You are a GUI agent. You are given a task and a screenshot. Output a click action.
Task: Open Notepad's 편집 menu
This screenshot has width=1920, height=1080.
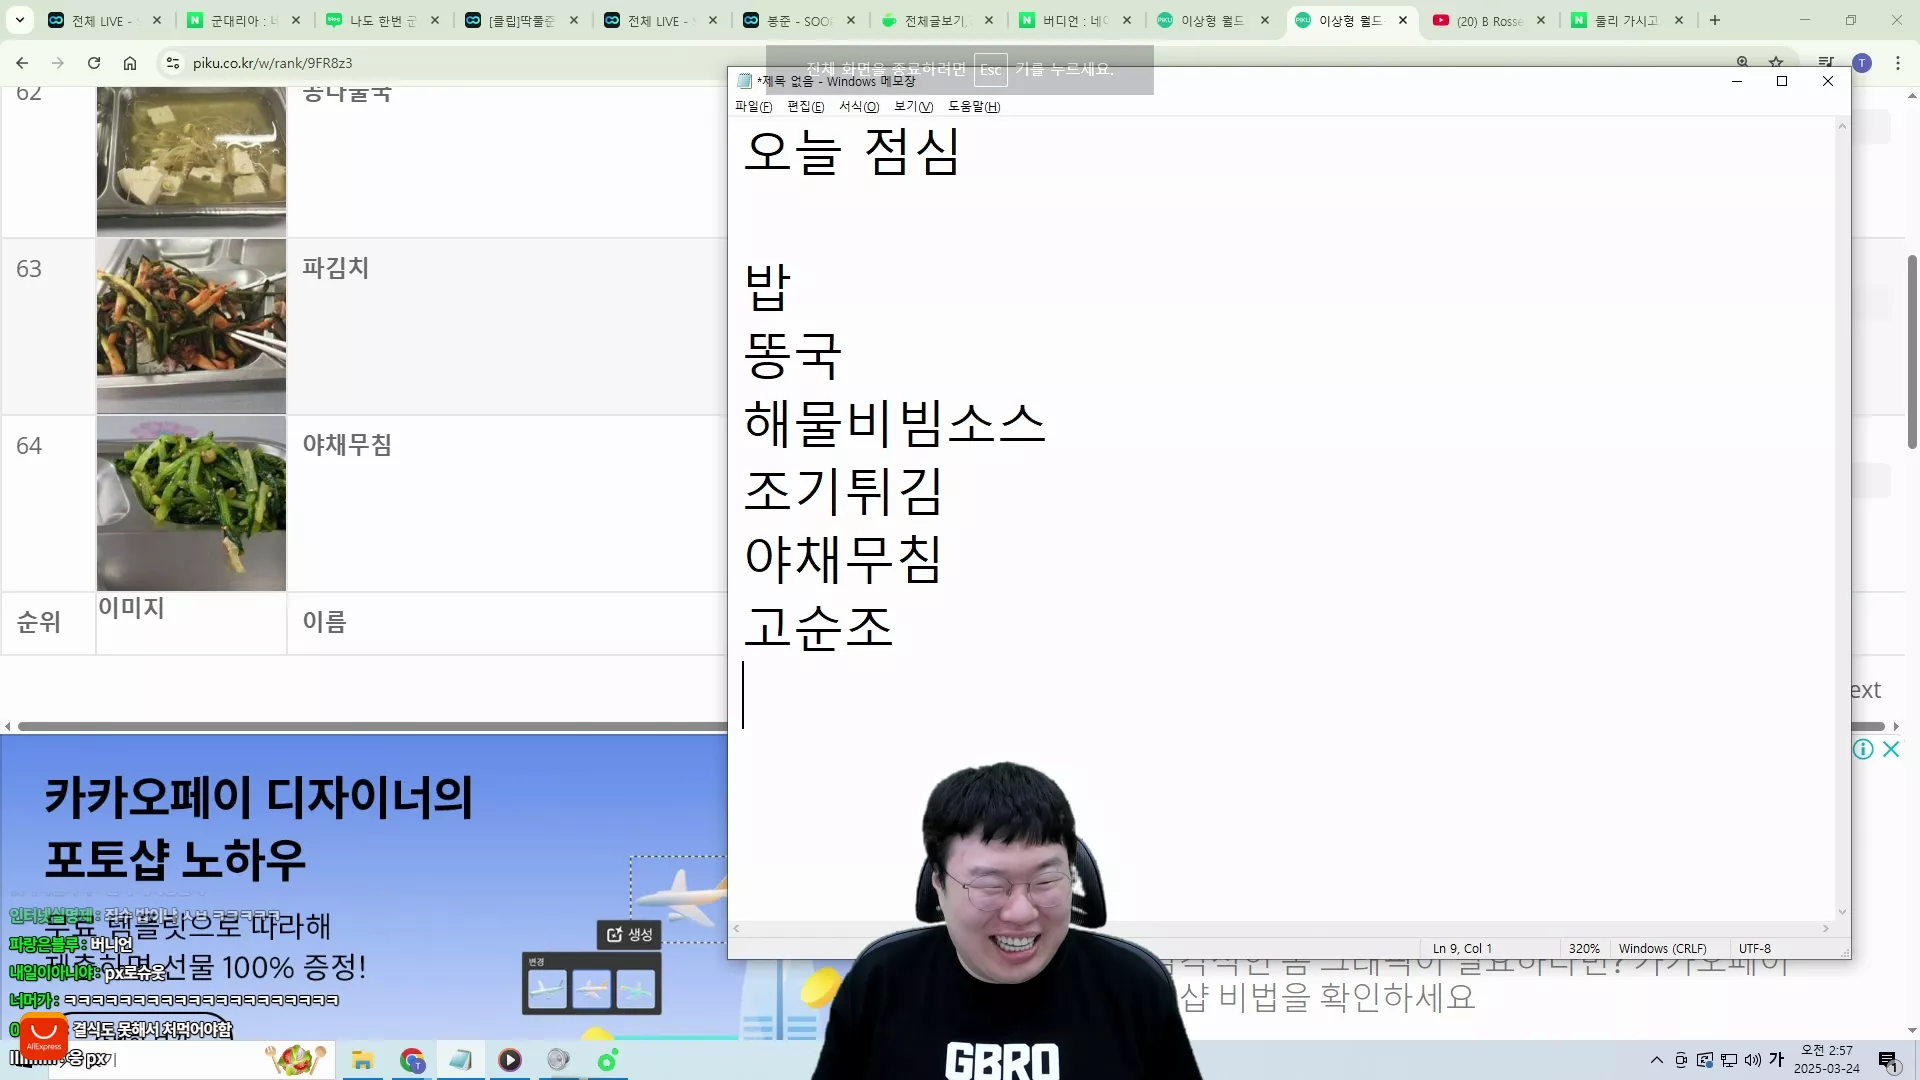(x=805, y=107)
